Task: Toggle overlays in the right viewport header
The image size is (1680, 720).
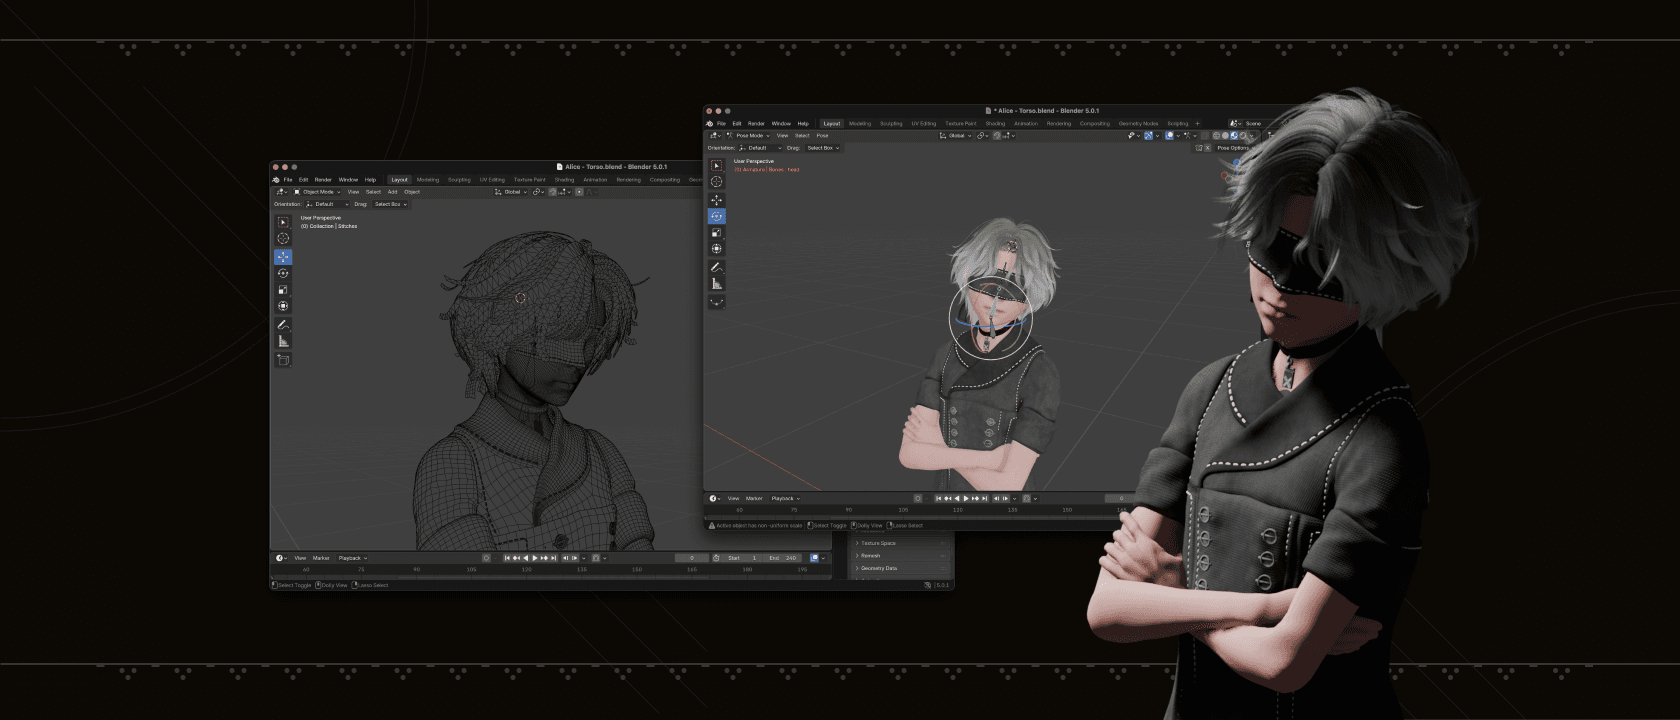Action: pyautogui.click(x=1169, y=136)
